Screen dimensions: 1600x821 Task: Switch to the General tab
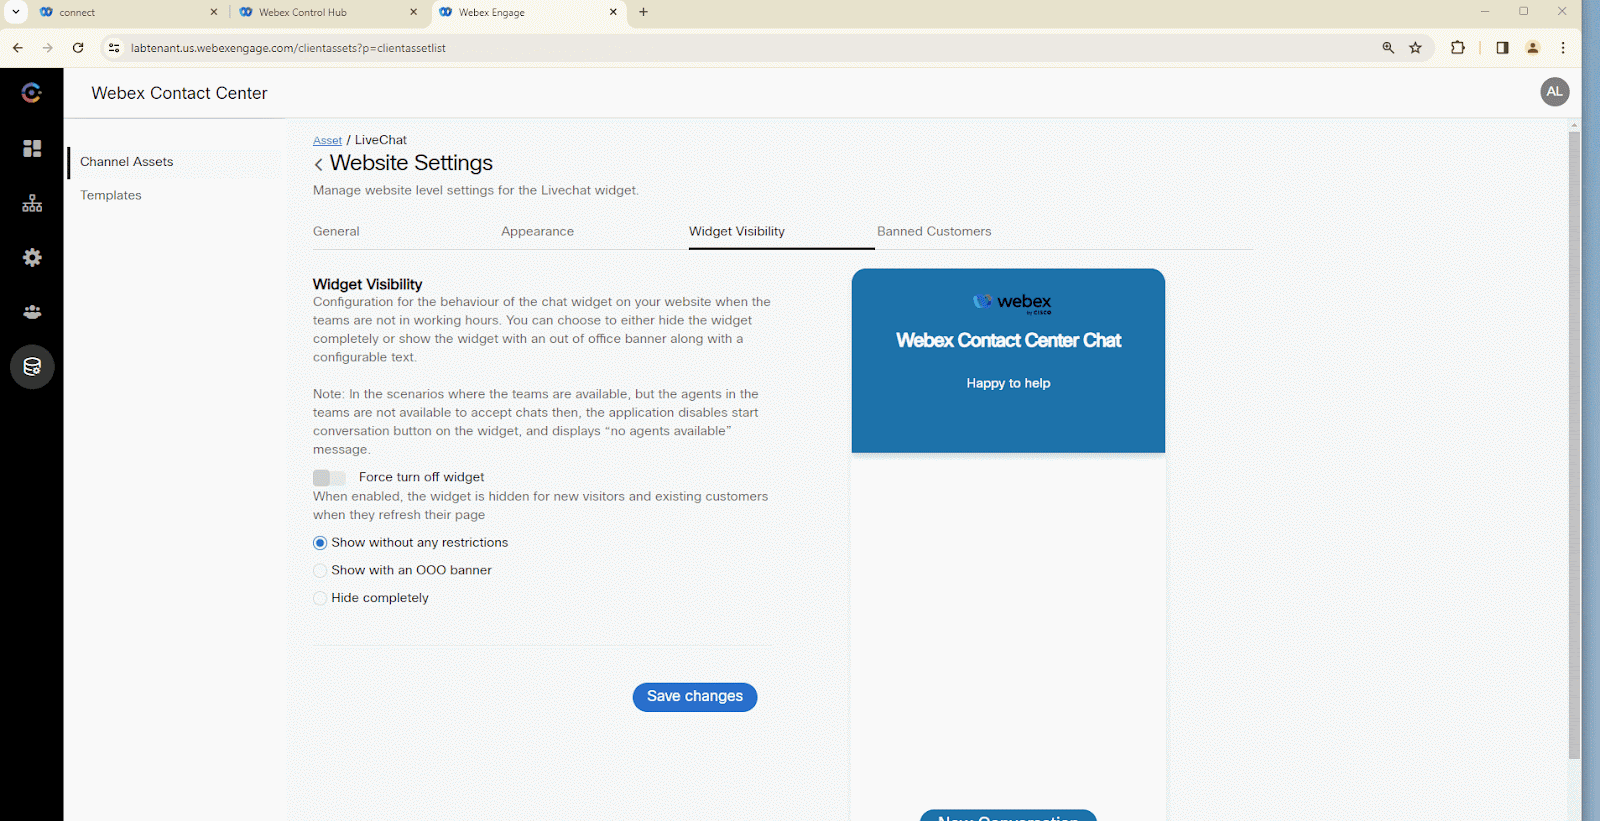pos(336,231)
